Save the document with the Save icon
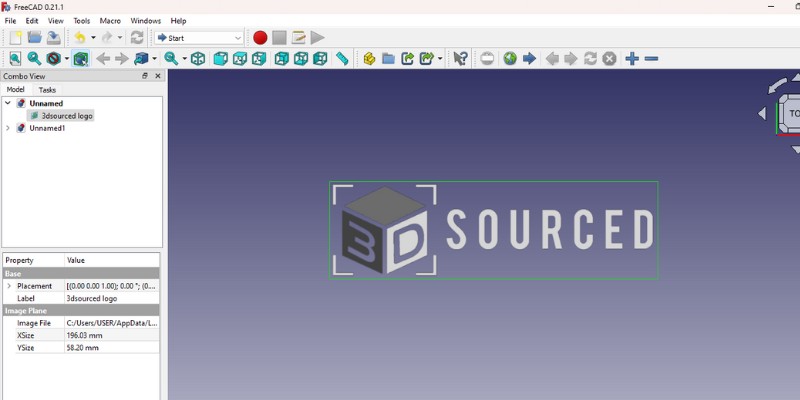 pos(54,38)
